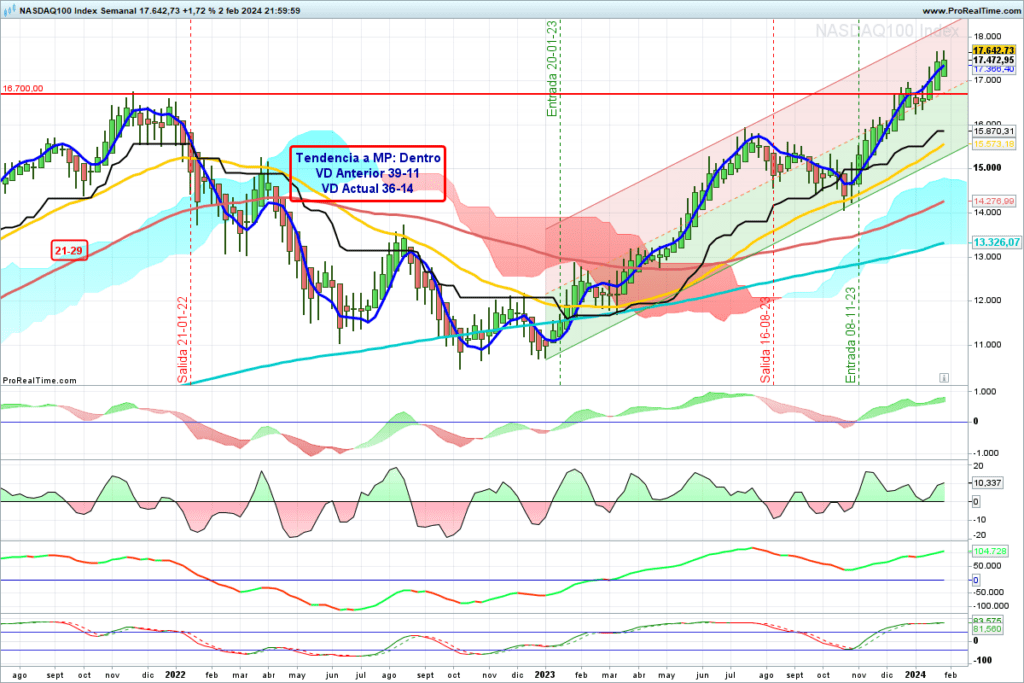1024x683 pixels.
Task: Click the yellow 17.642,73 current price tag
Action: click(x=993, y=50)
